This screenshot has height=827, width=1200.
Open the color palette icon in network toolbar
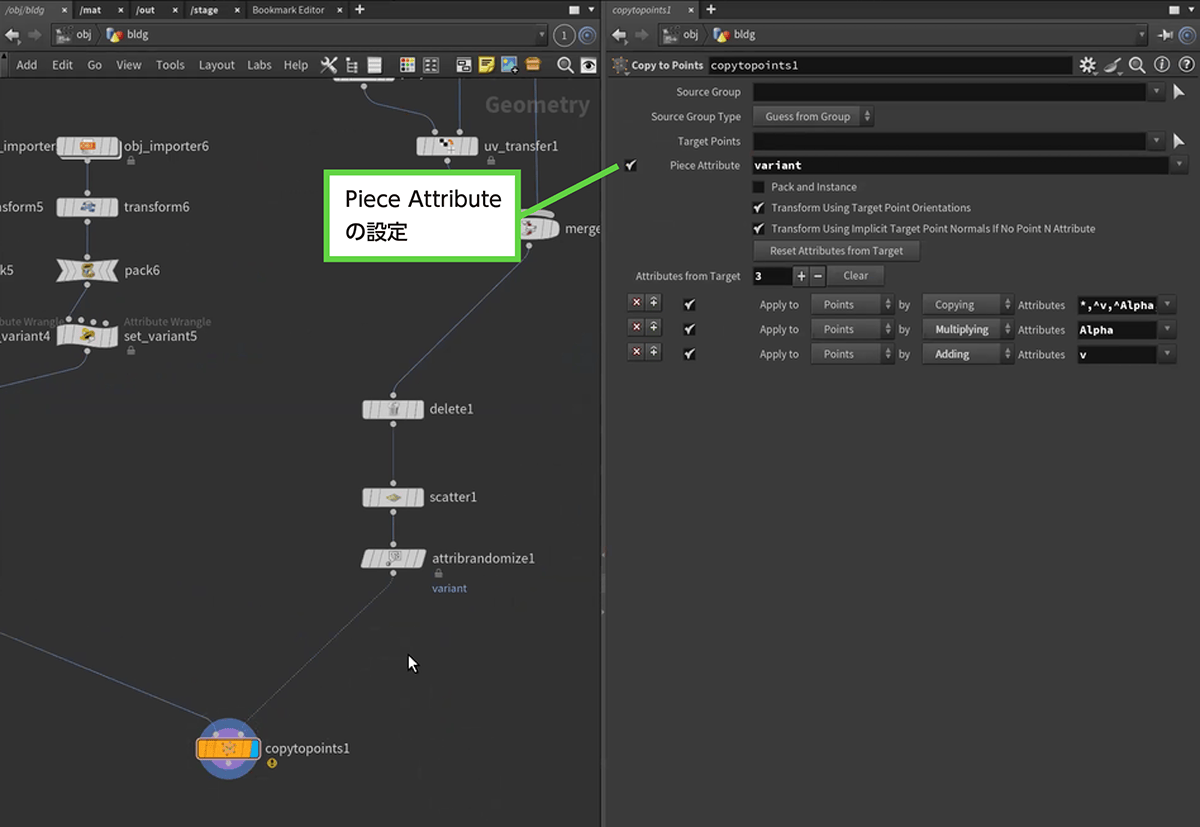[407, 65]
